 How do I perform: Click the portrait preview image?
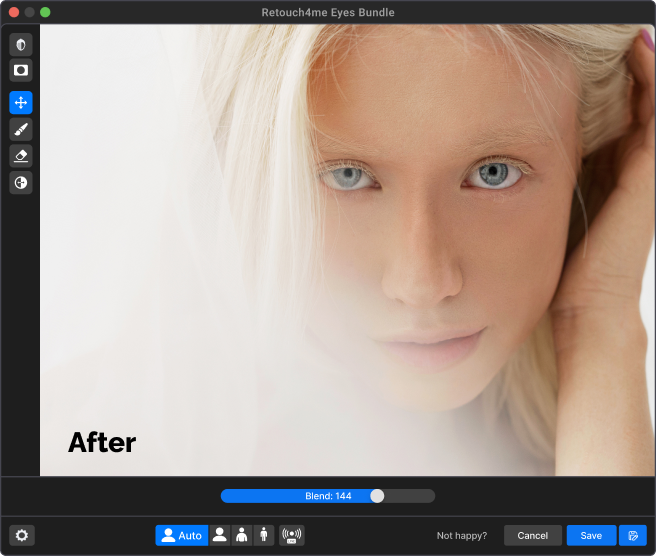tap(347, 250)
